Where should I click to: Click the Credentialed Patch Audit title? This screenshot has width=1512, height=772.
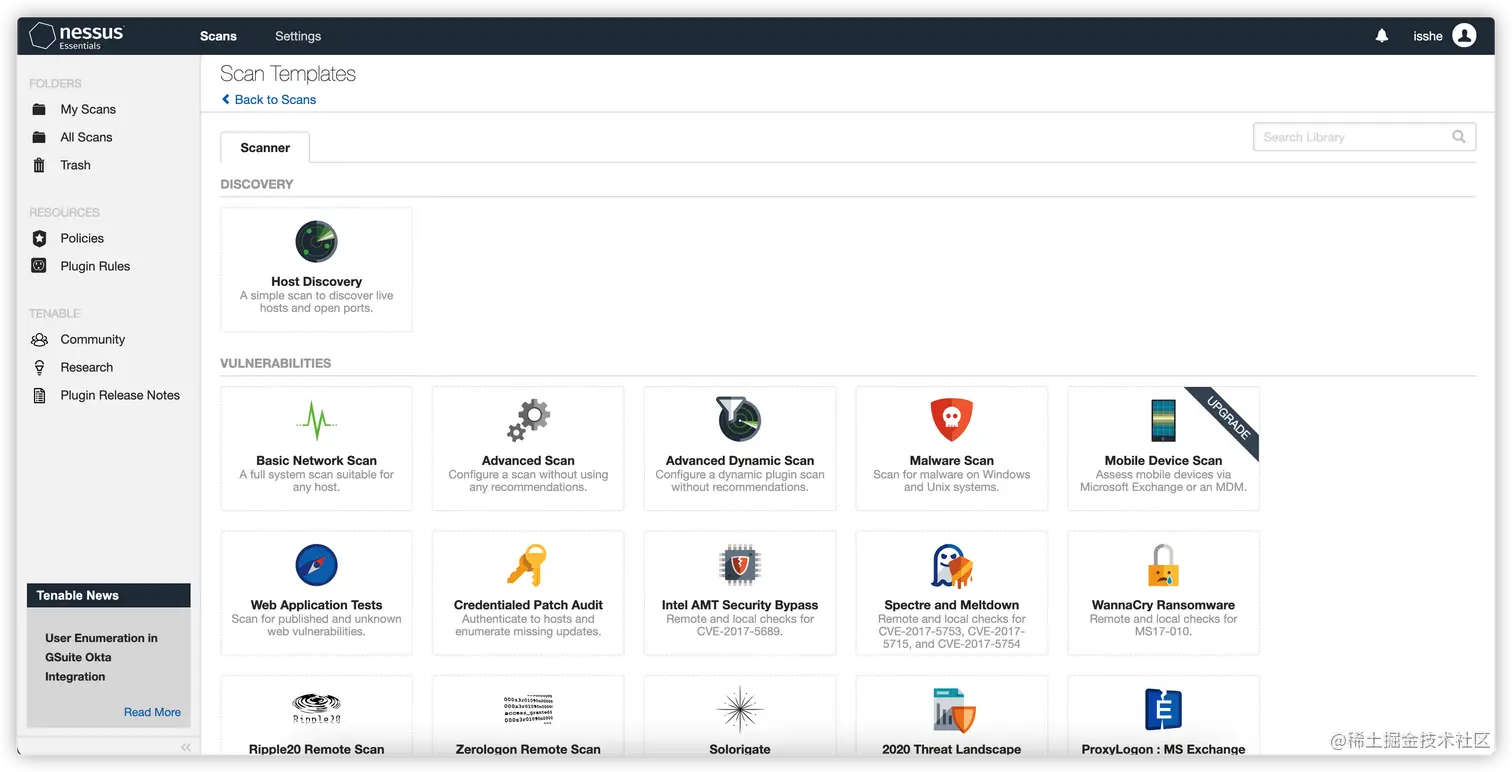coord(528,605)
